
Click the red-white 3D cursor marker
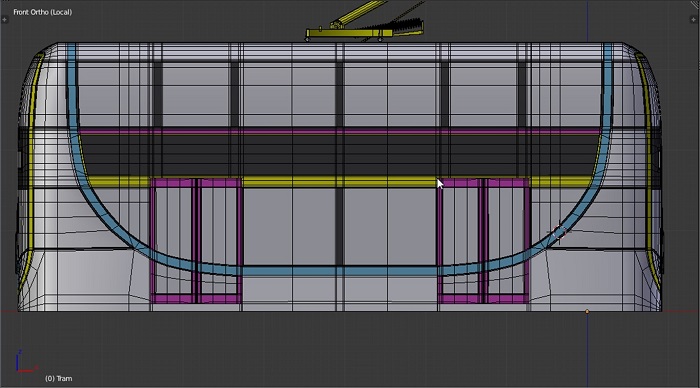(x=558, y=232)
